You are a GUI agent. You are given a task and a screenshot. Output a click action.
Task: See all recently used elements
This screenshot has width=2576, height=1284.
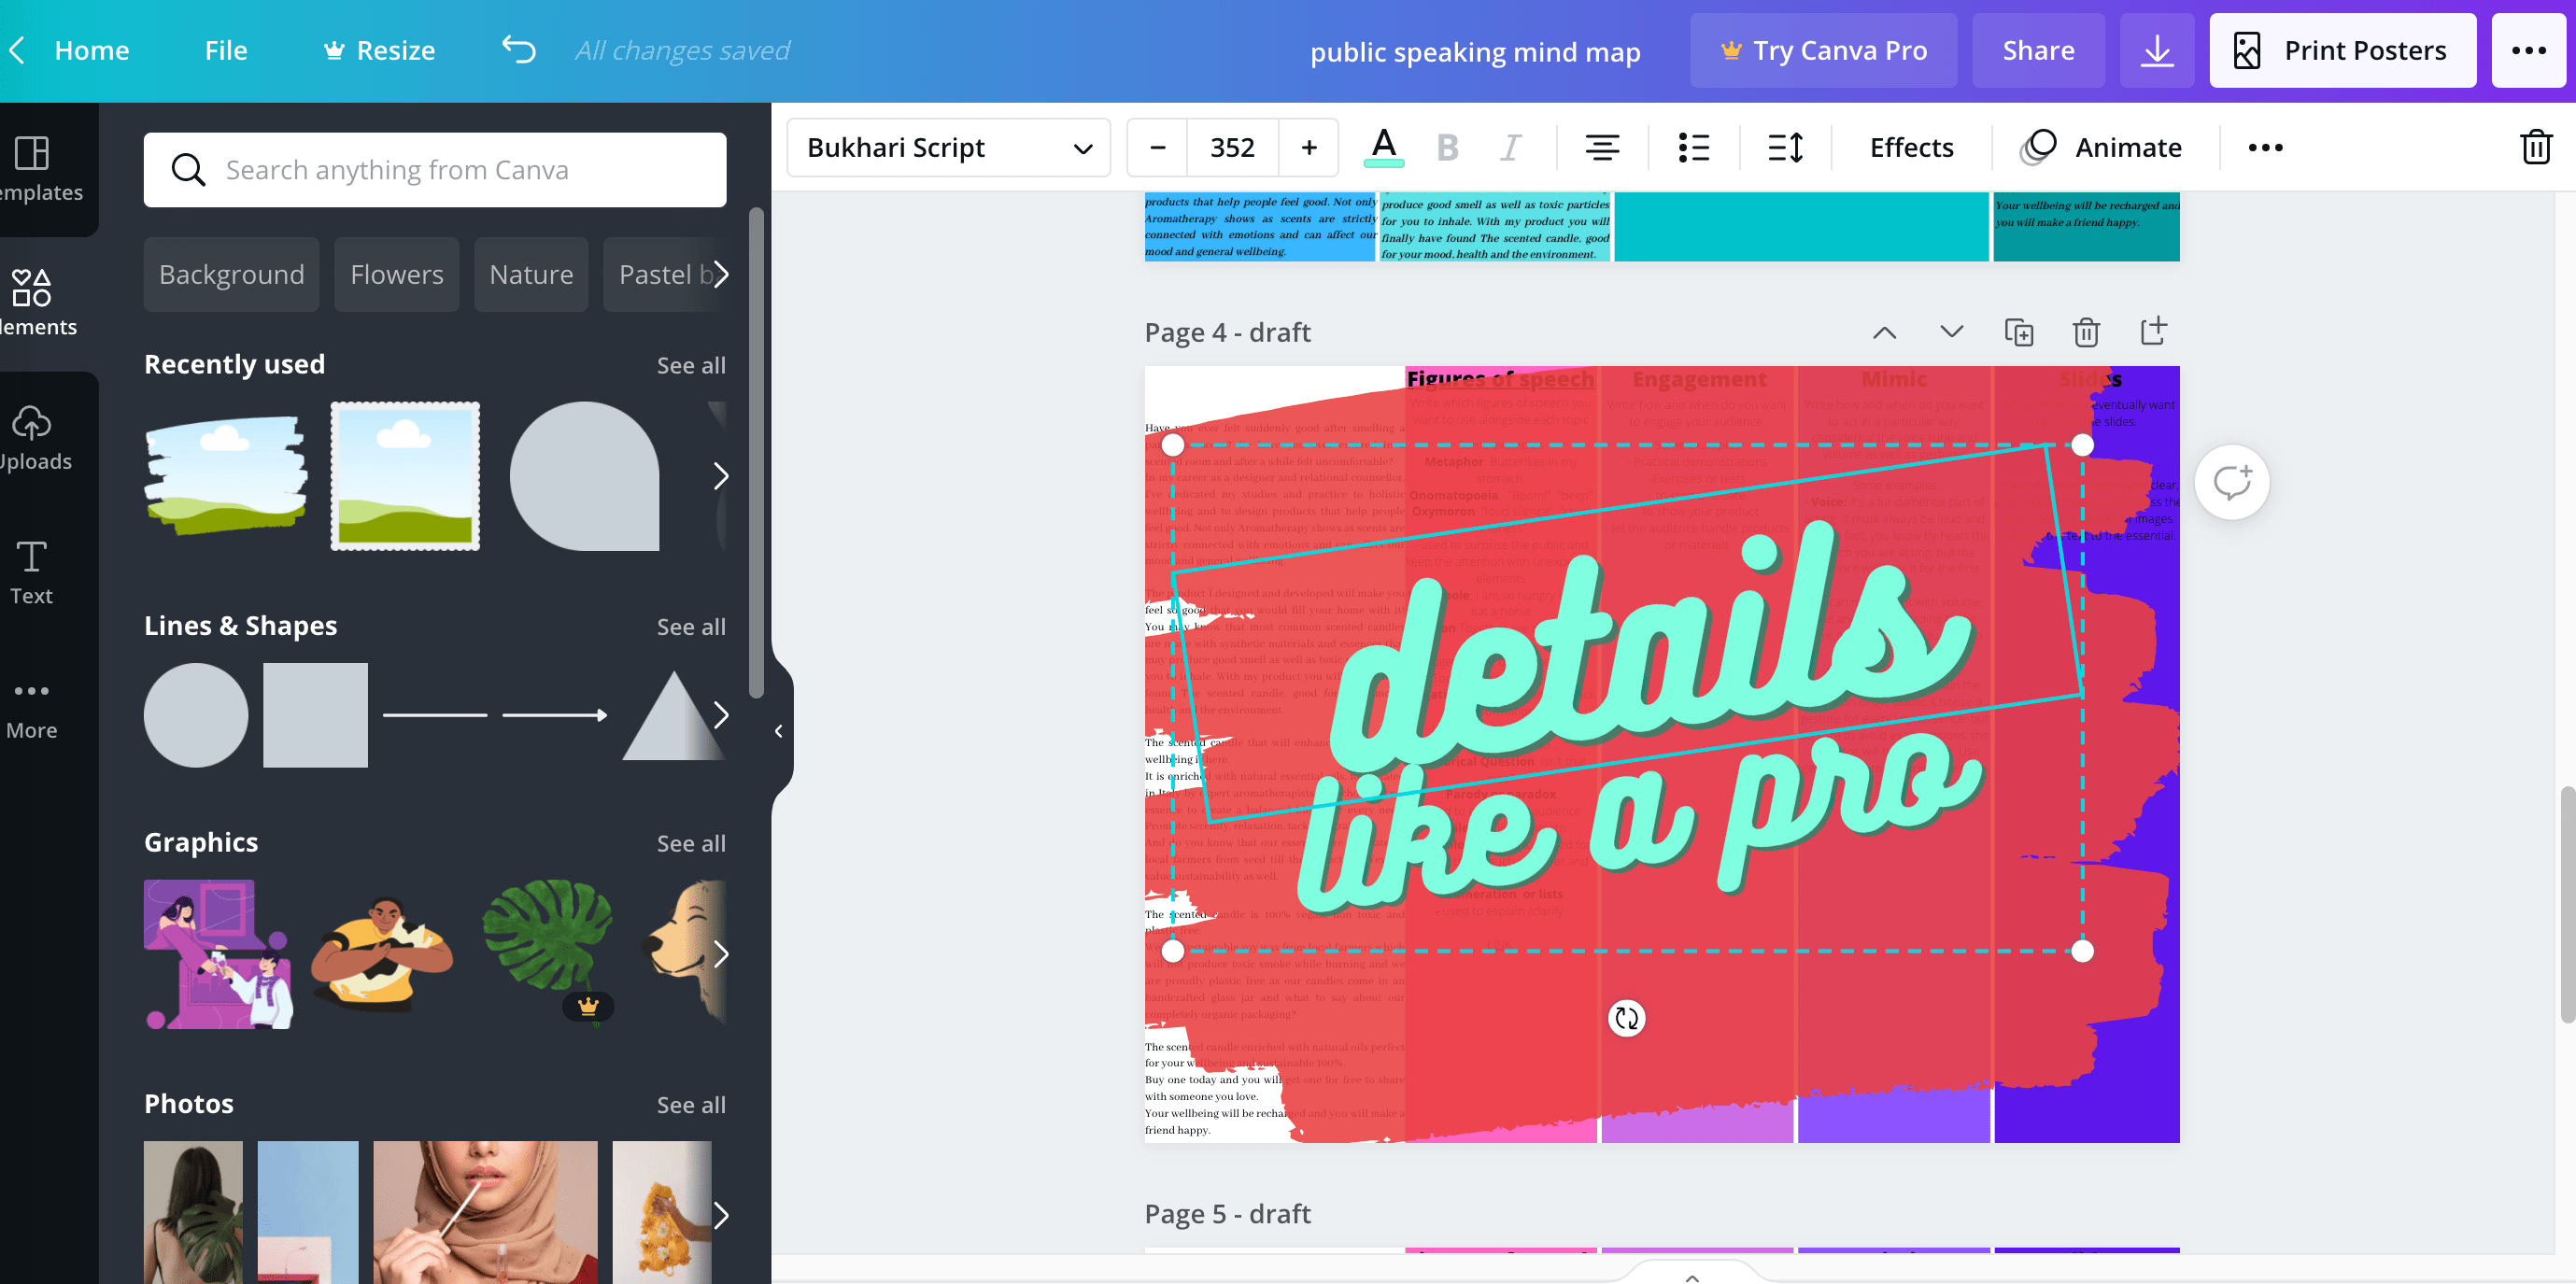tap(691, 365)
